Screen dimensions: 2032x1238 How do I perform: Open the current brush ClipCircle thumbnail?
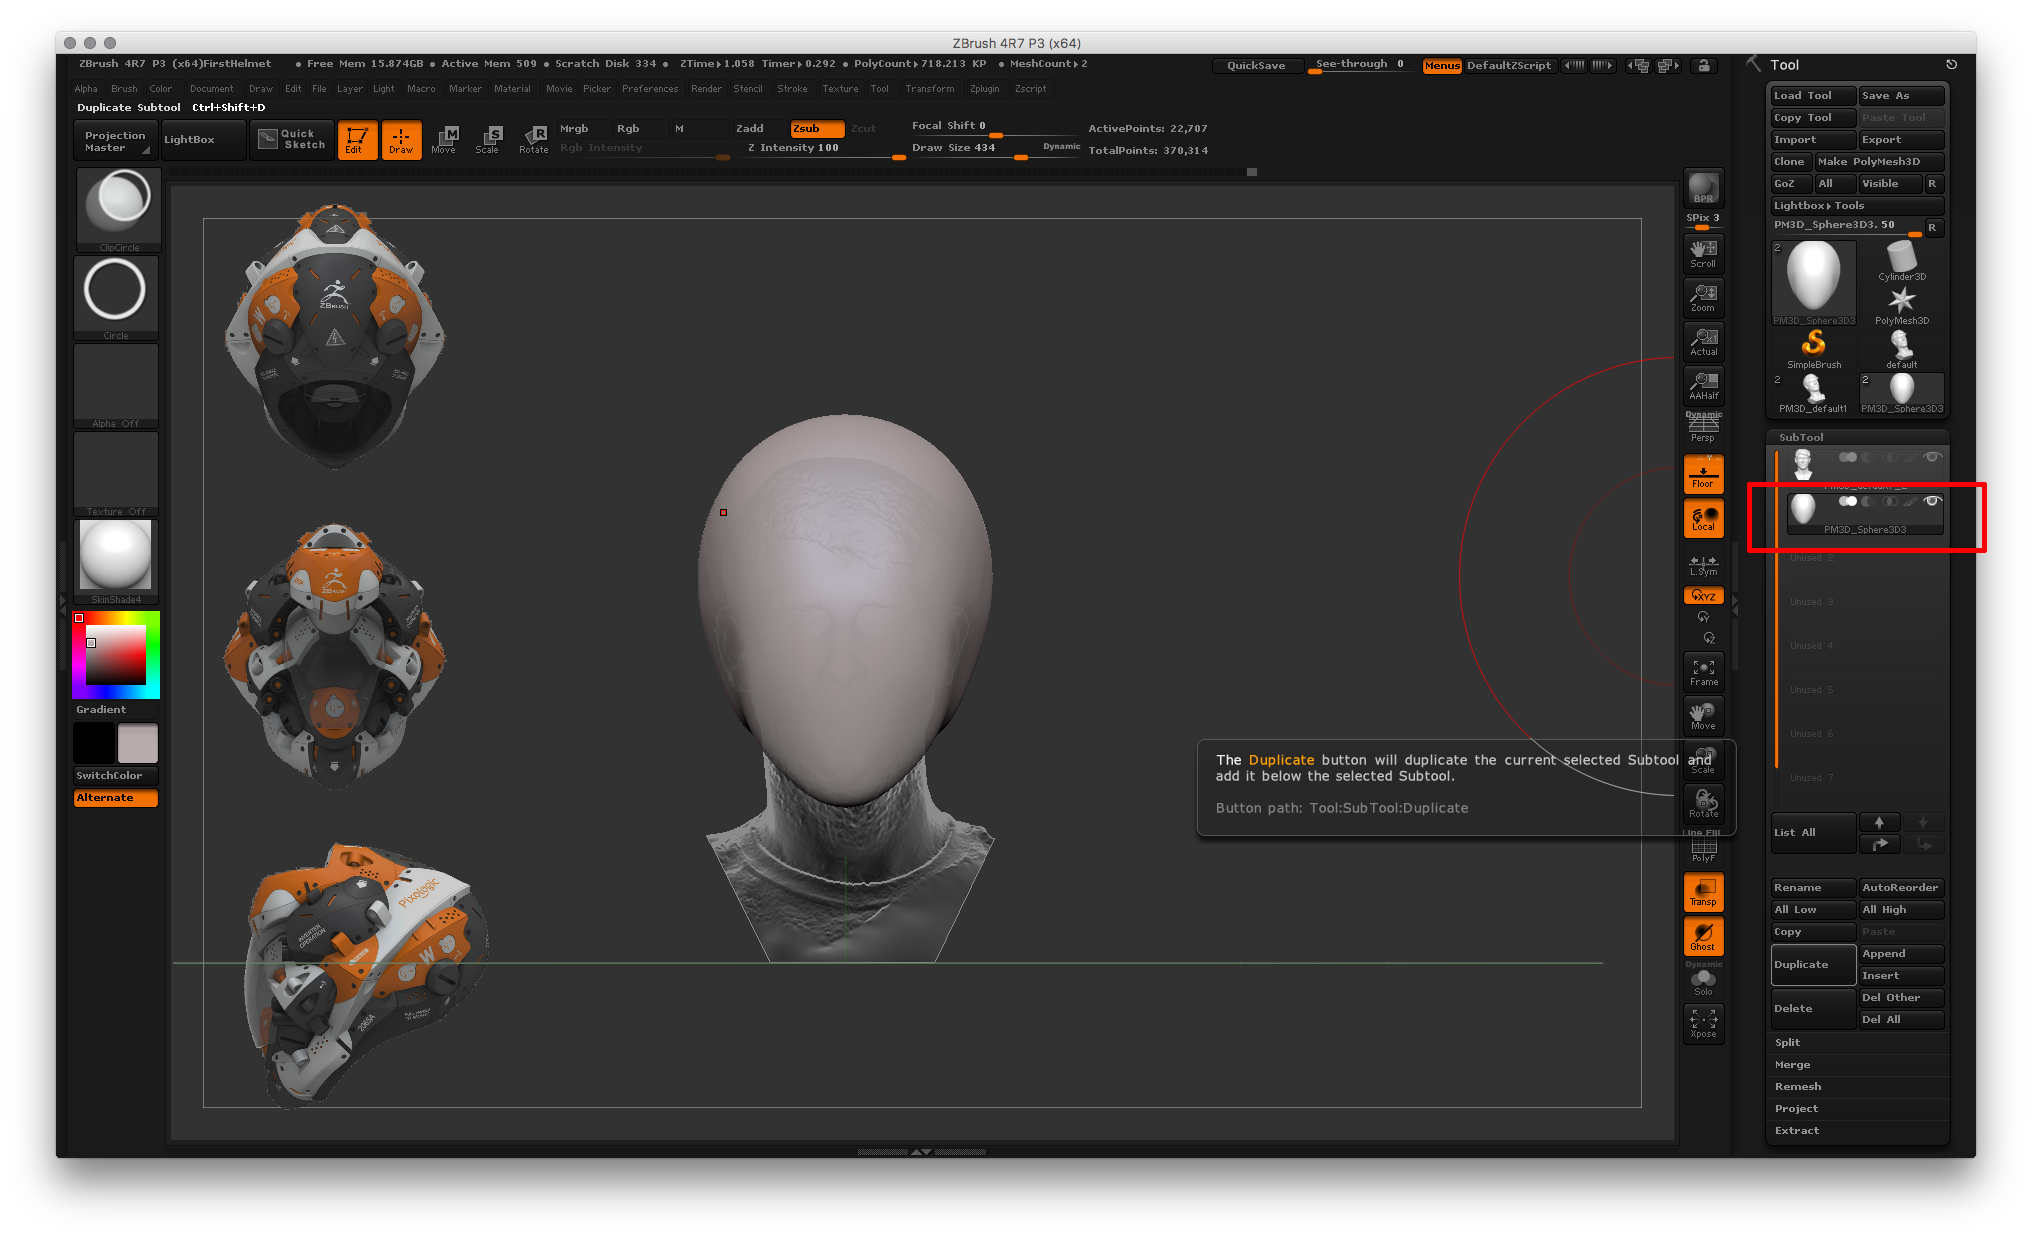click(118, 209)
